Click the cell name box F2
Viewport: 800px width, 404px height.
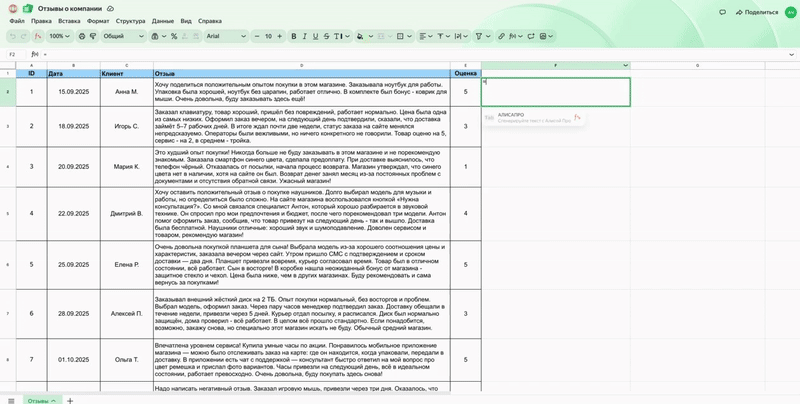tap(14, 55)
